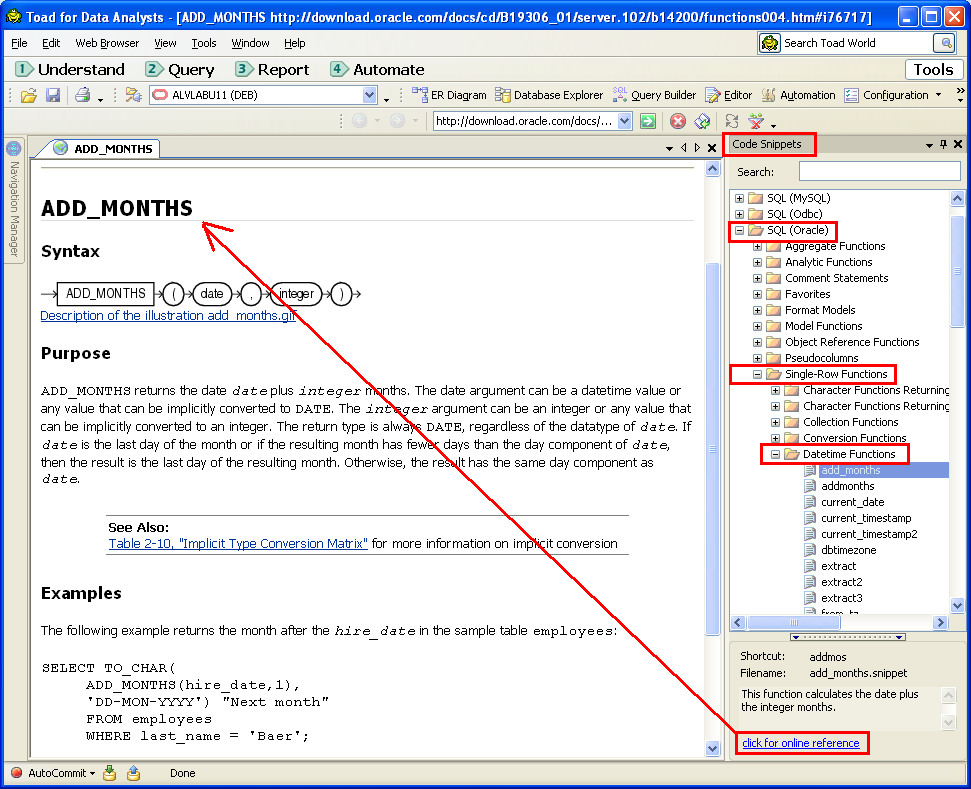Click the connection manager icon beside ALVLABU11
Image resolution: width=971 pixels, height=789 pixels.
(x=133, y=95)
